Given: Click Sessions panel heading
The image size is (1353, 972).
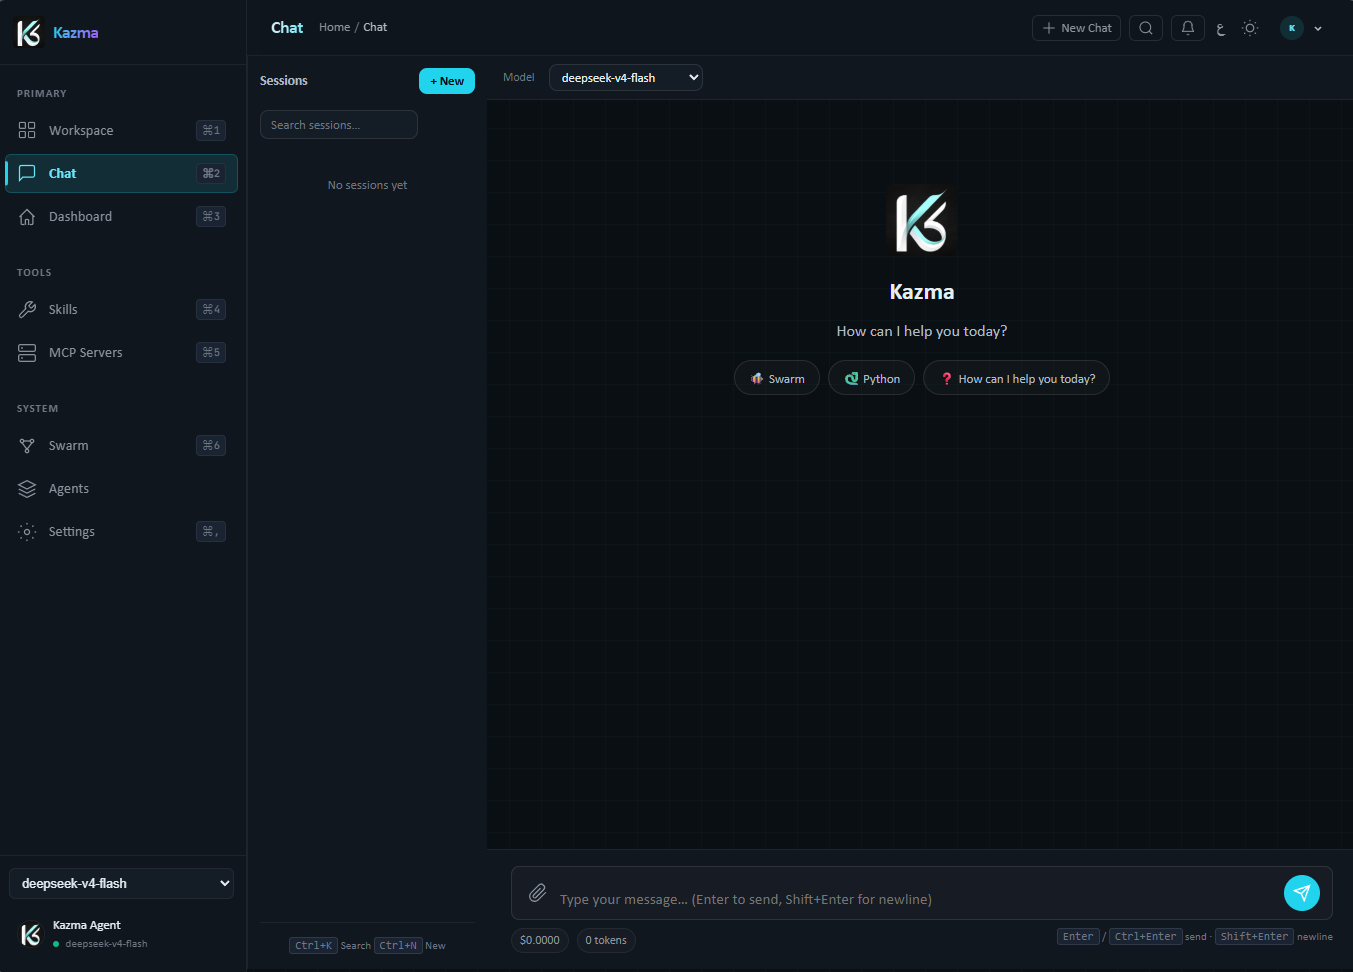Looking at the screenshot, I should [284, 81].
